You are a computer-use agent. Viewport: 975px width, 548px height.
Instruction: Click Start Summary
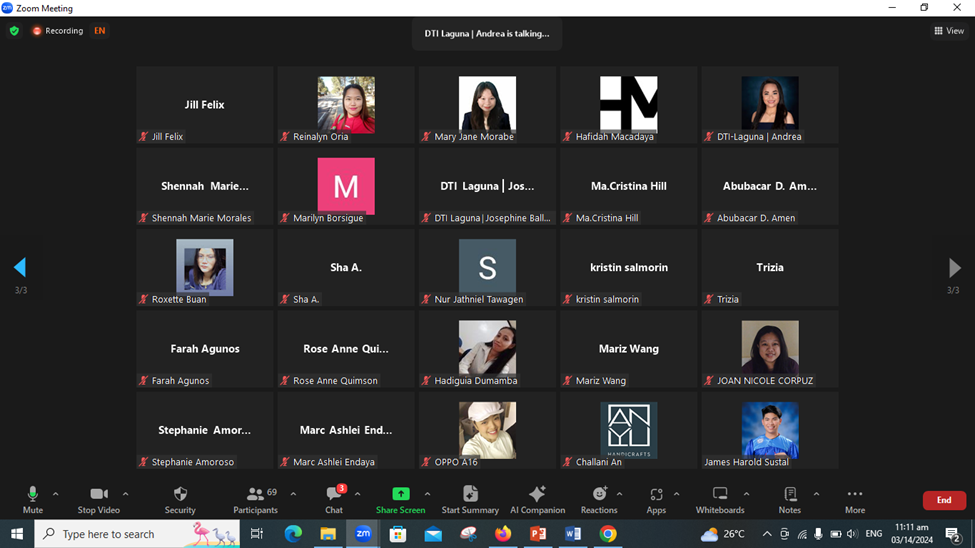click(x=470, y=498)
